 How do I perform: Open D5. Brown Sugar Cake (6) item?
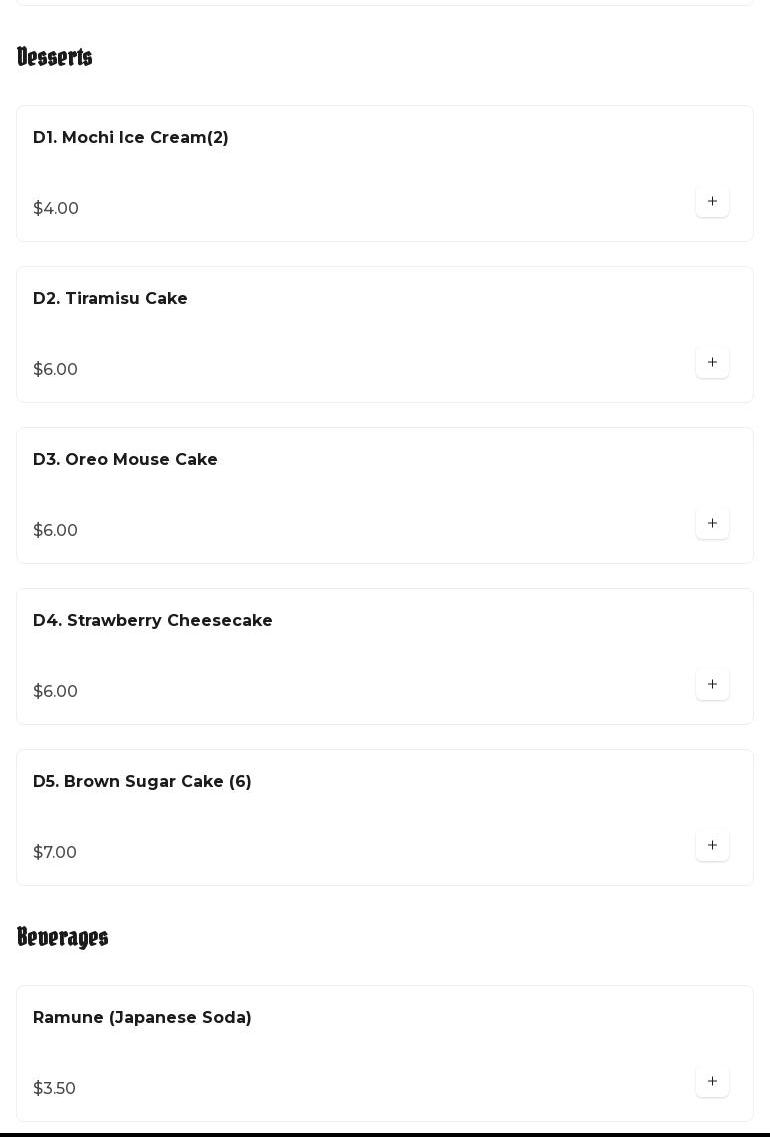point(142,782)
